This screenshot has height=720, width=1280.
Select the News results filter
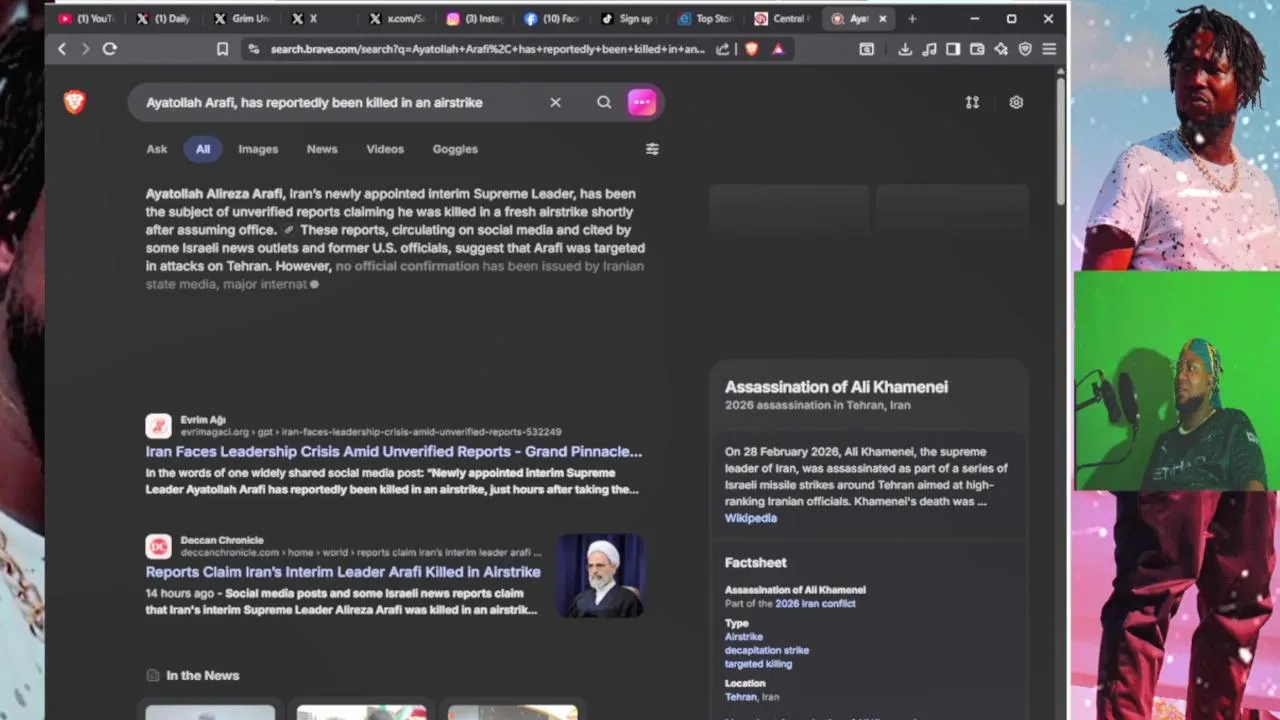click(322, 149)
